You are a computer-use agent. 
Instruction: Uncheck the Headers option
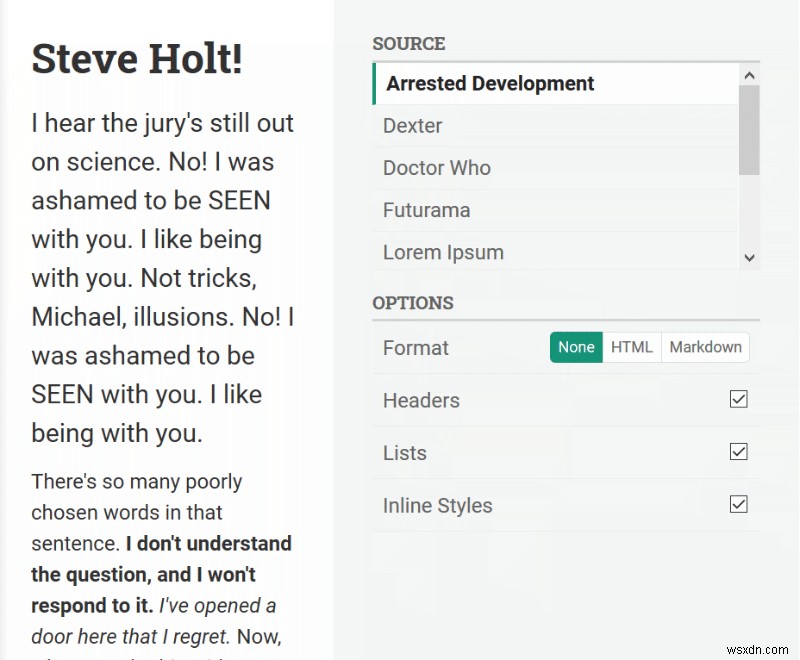[x=738, y=398]
